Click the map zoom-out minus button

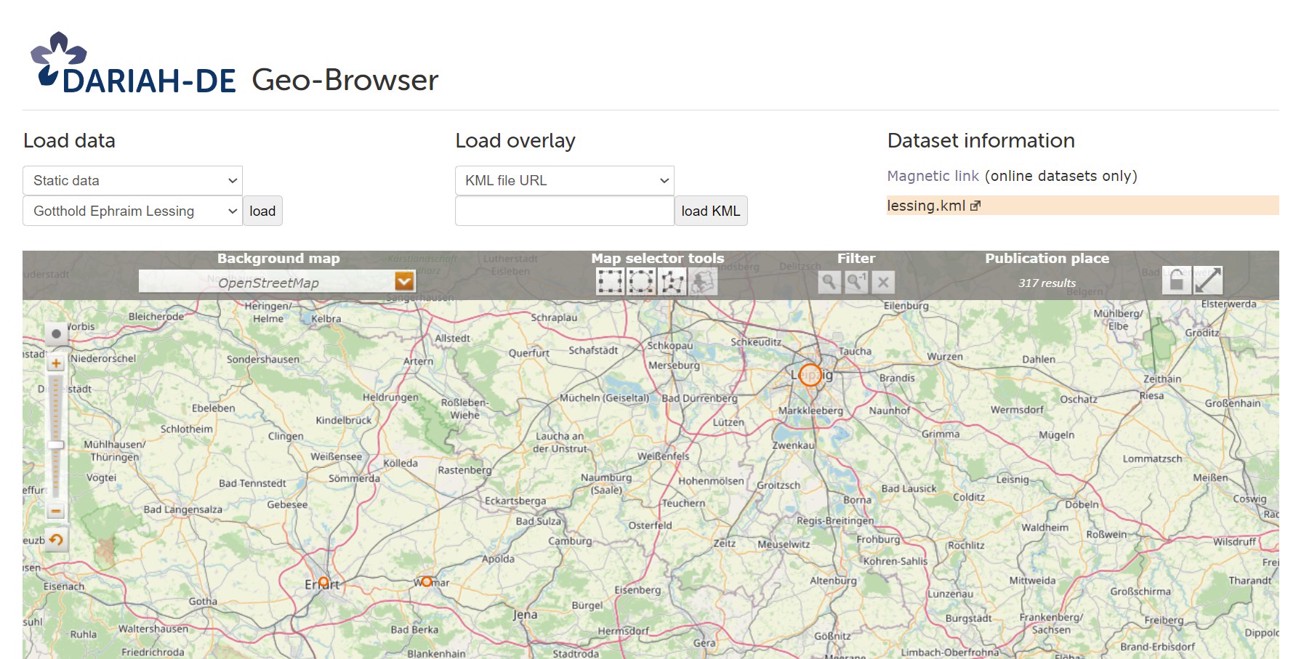(x=56, y=511)
